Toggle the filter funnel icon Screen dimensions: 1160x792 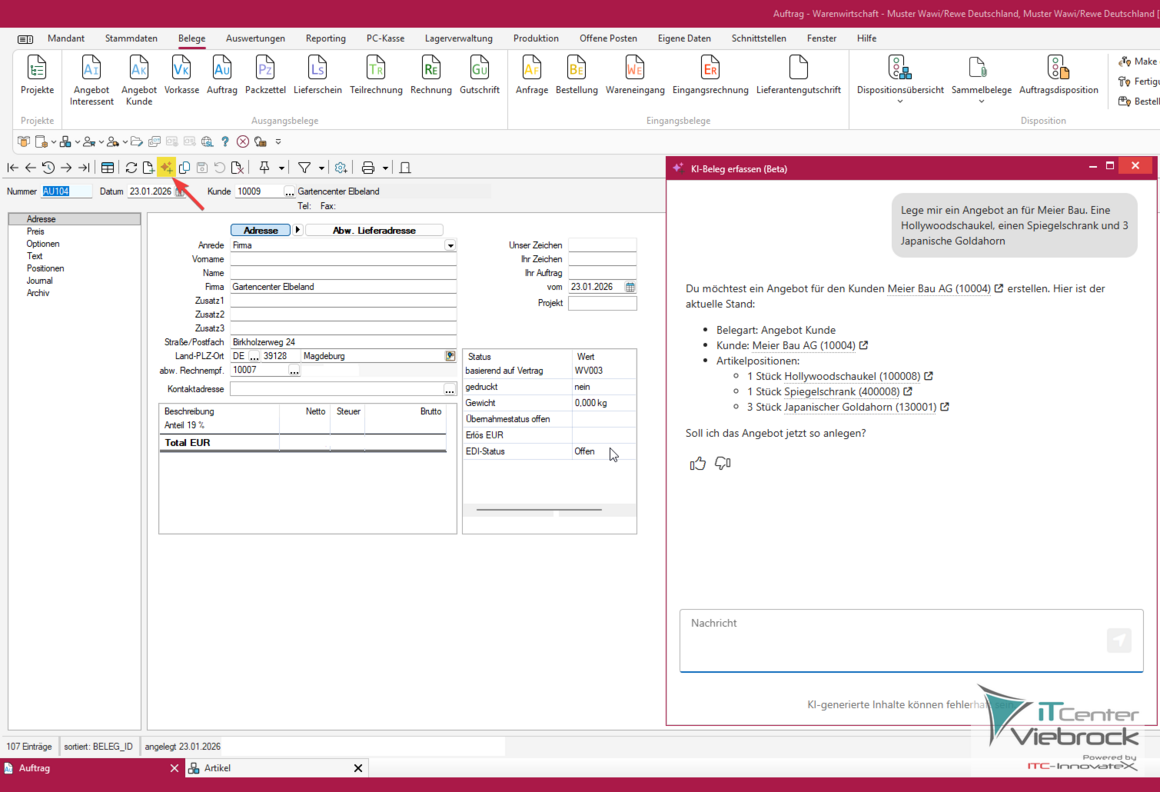point(304,168)
